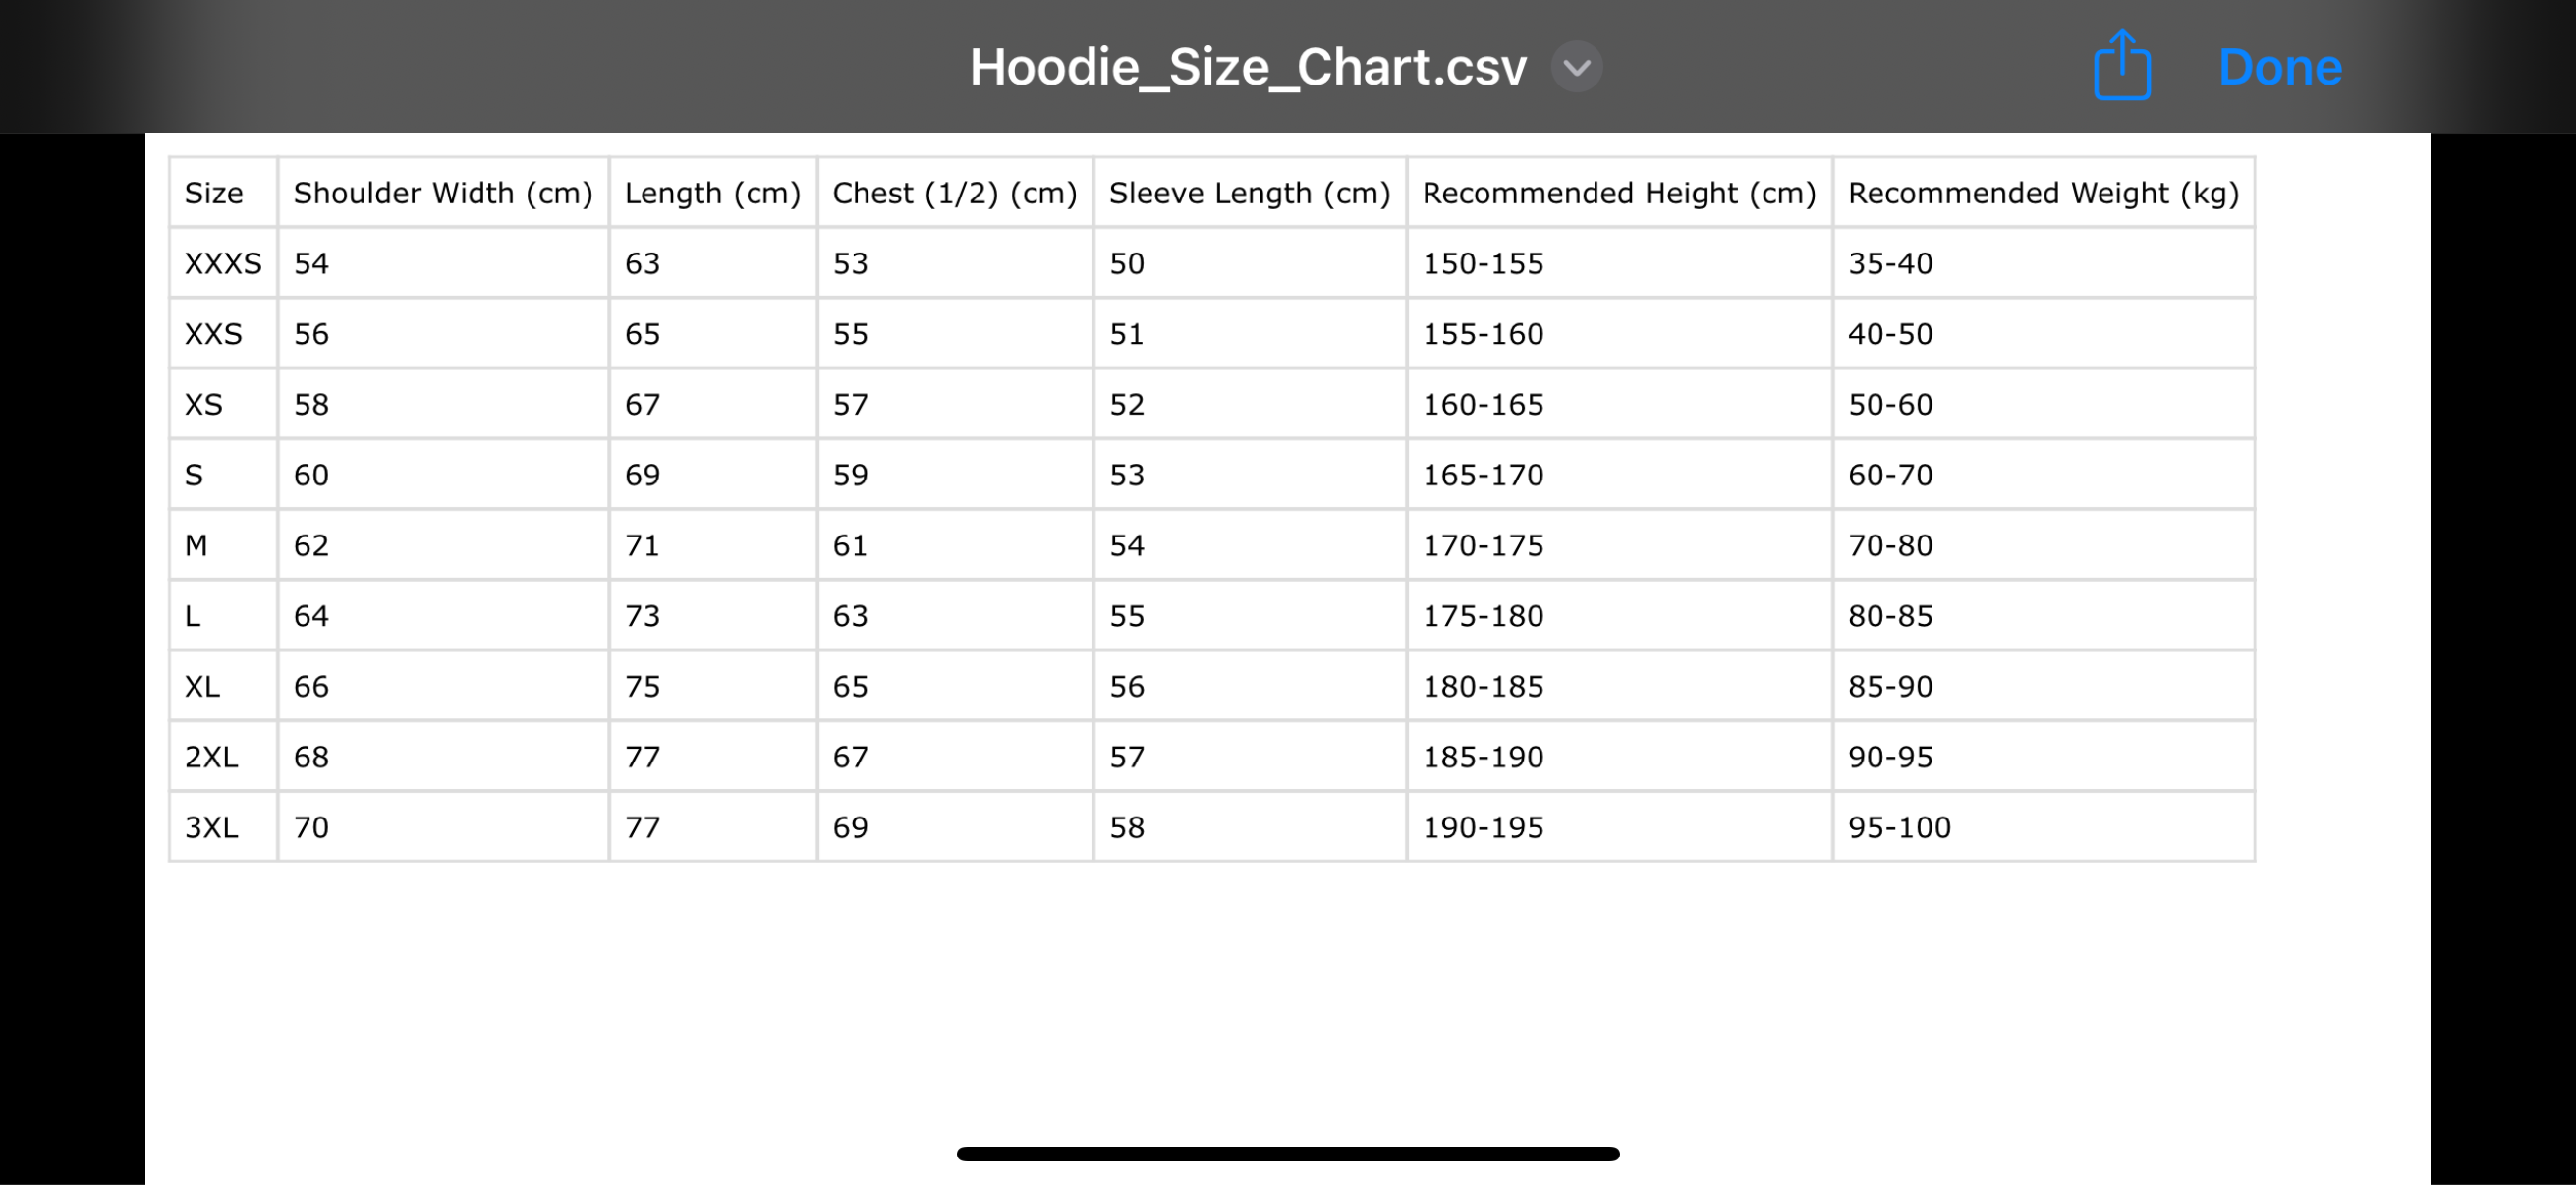2576x1185 pixels.
Task: Select the 2XL sleeve length value 57
Action: click(x=1127, y=757)
